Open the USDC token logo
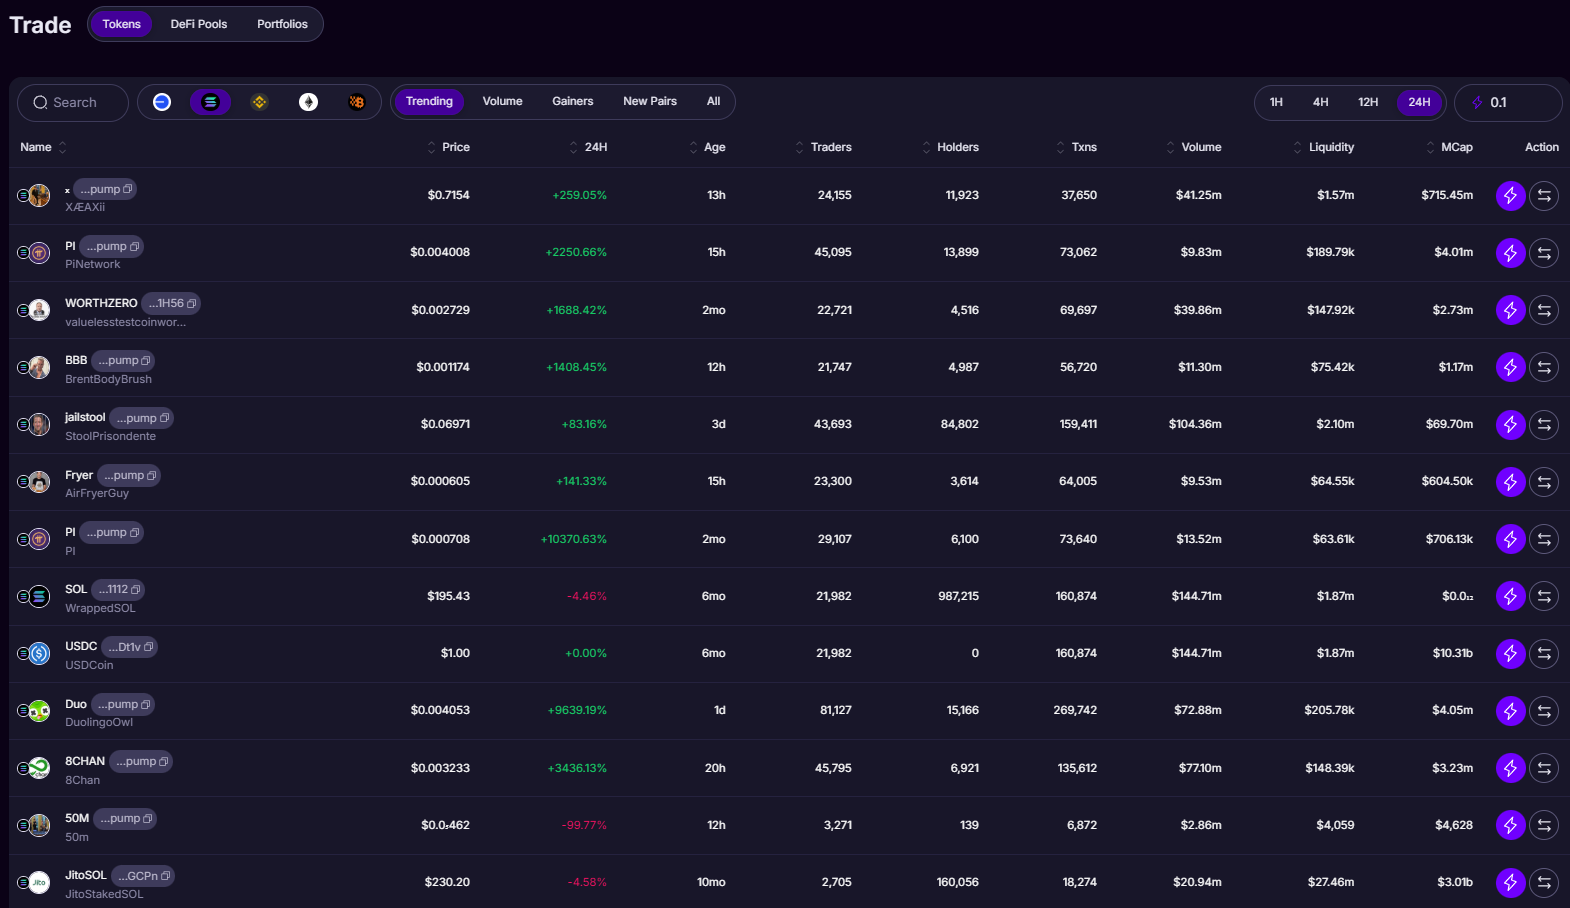This screenshot has height=908, width=1570. (39, 654)
